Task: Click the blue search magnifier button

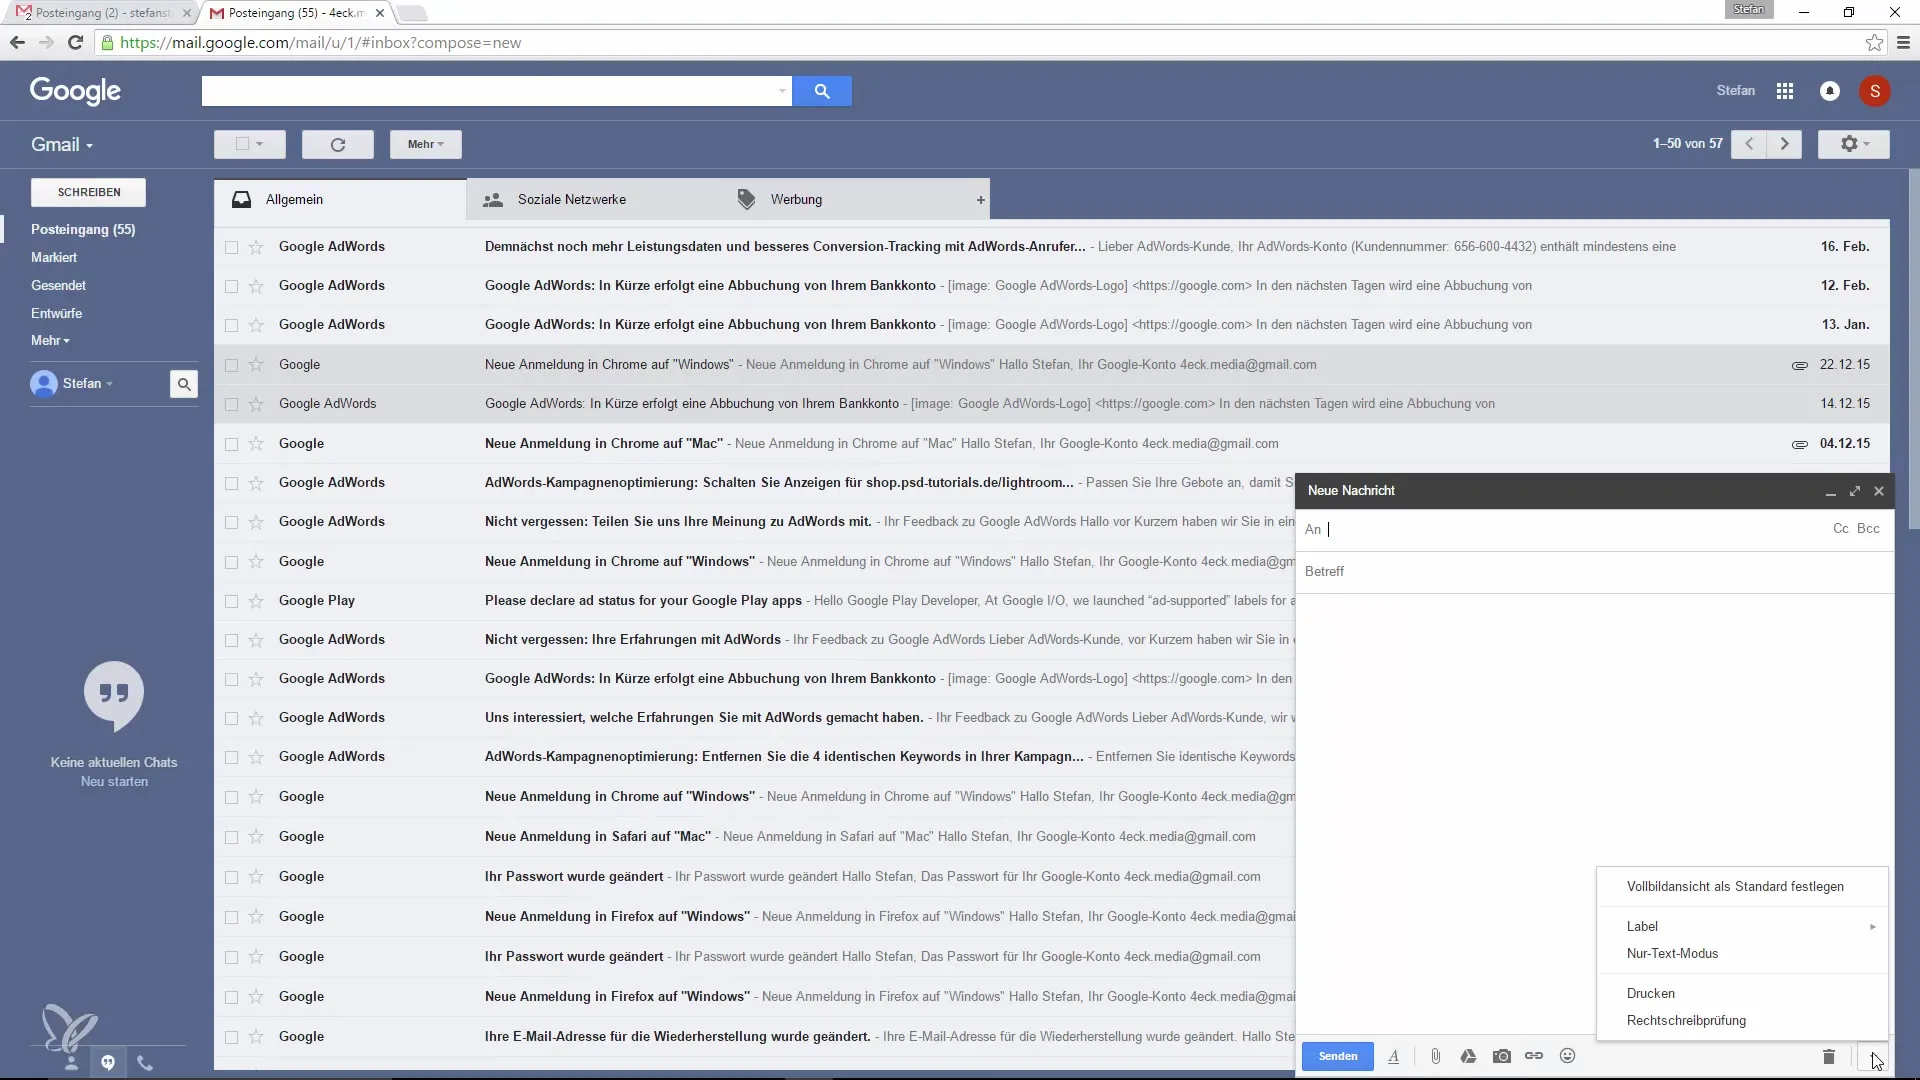Action: click(822, 91)
